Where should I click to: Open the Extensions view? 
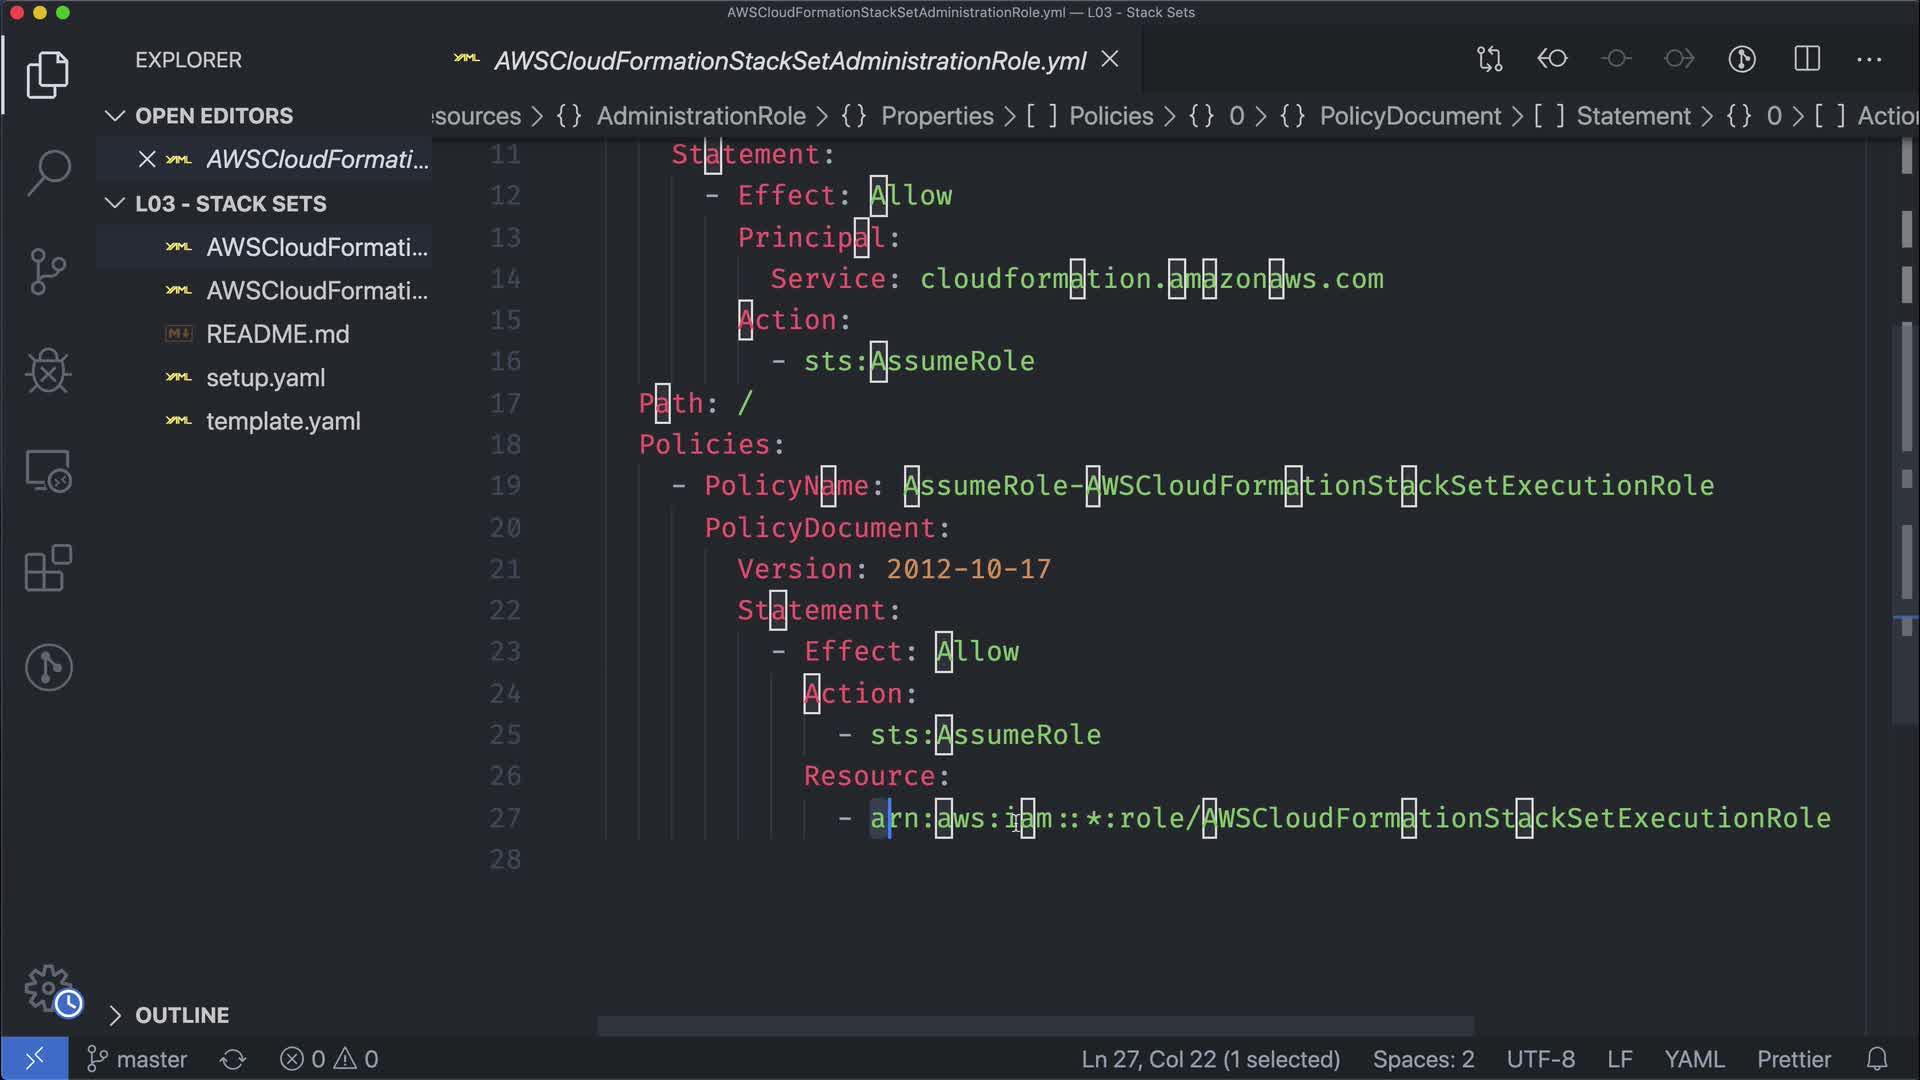(48, 568)
